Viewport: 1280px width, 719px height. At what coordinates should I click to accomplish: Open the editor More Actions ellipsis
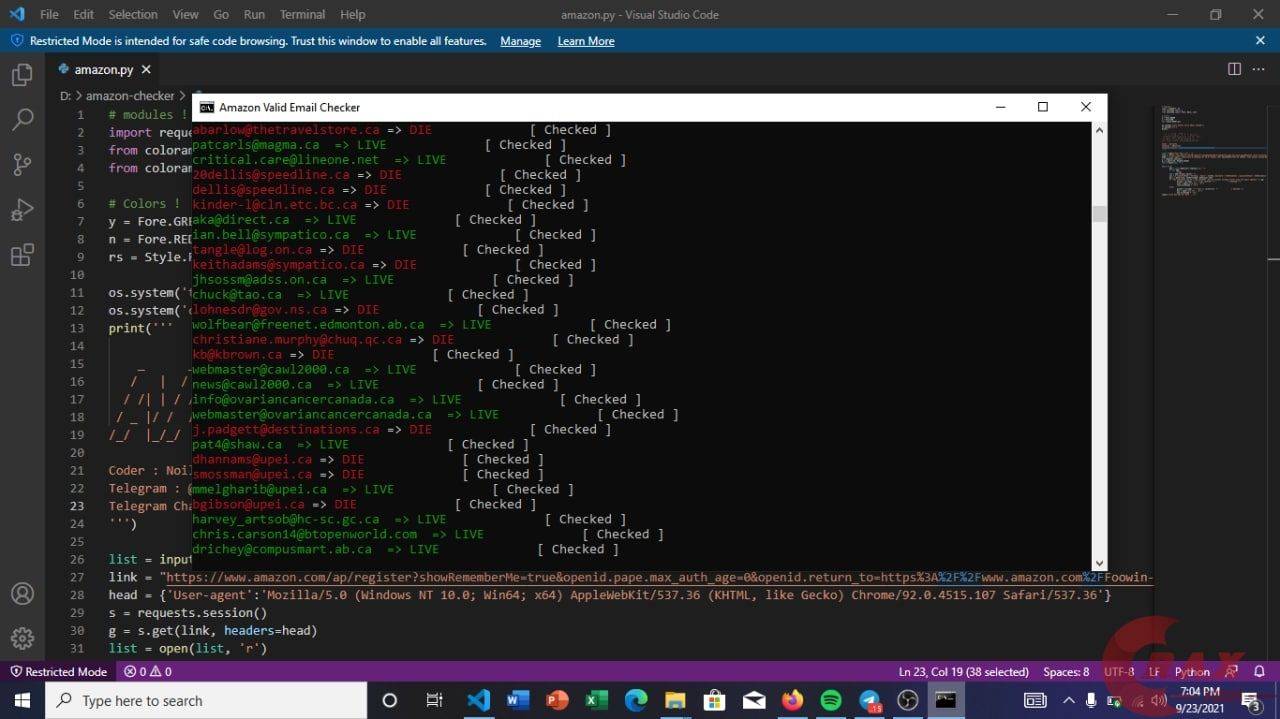[1259, 69]
